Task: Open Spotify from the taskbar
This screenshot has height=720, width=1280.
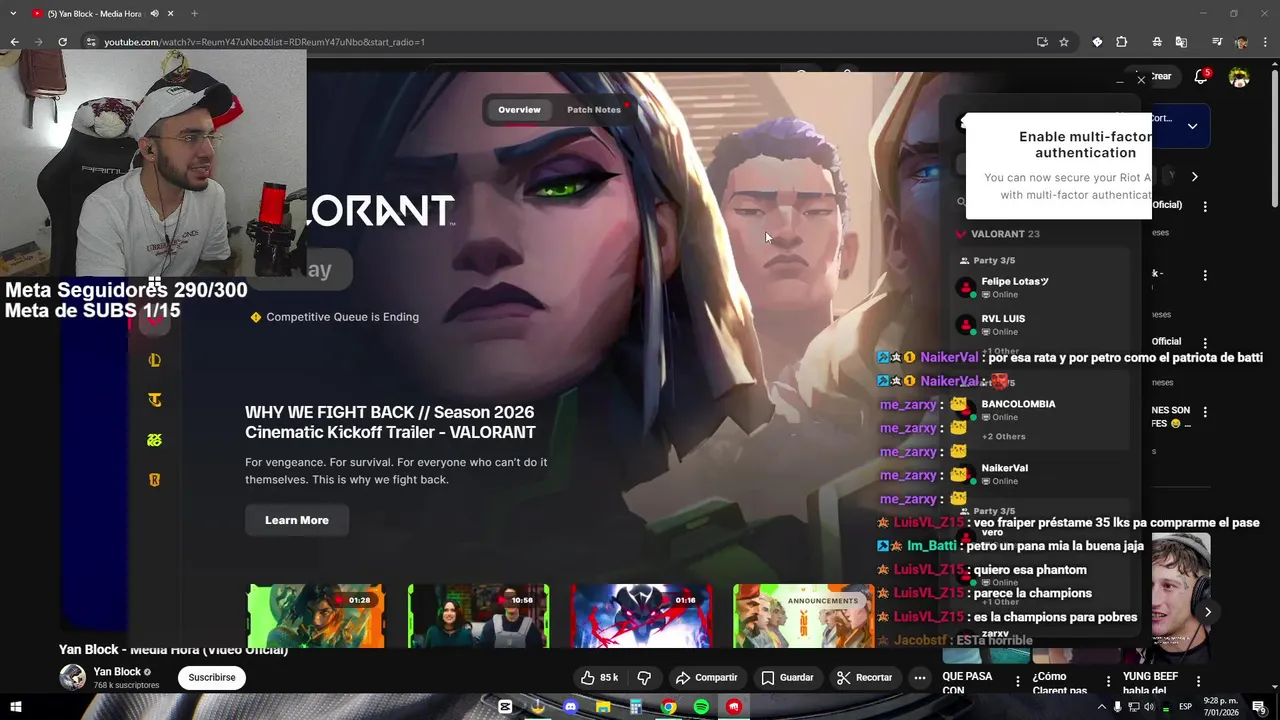Action: point(701,707)
